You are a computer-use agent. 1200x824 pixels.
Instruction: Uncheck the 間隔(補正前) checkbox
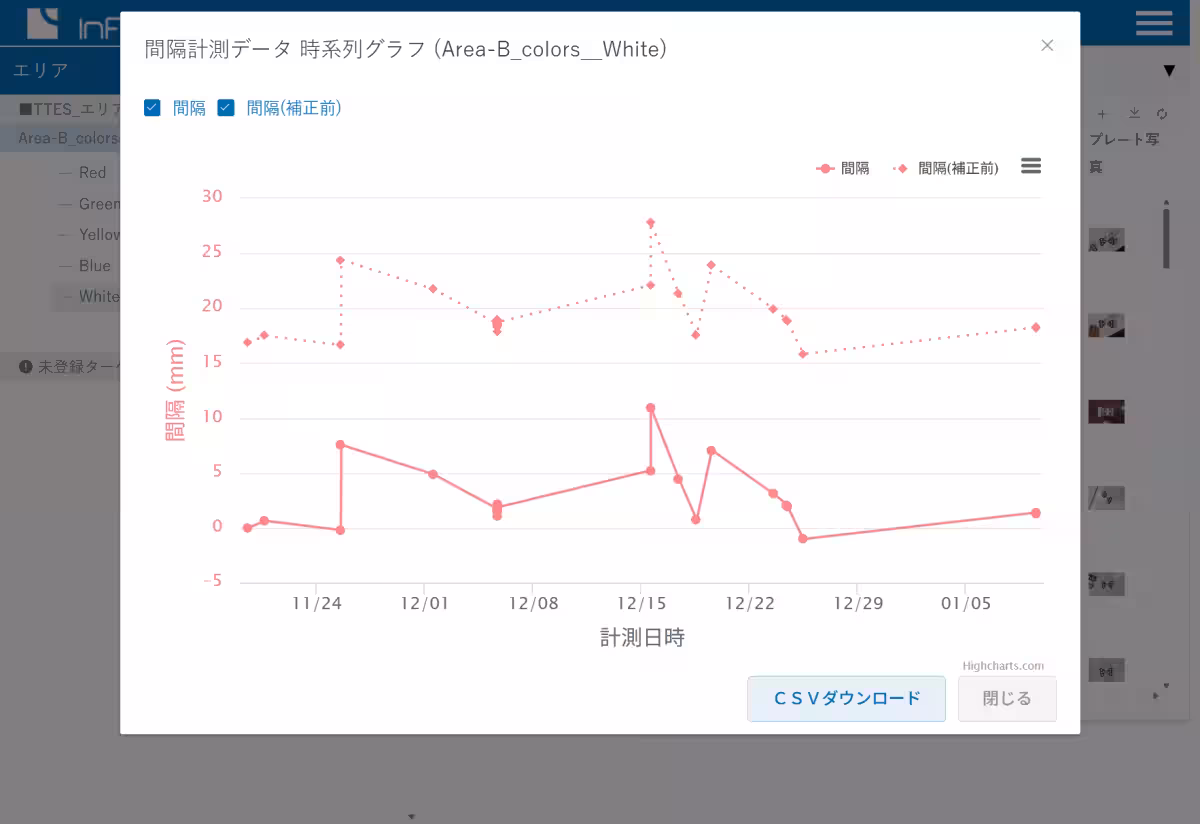click(x=226, y=108)
